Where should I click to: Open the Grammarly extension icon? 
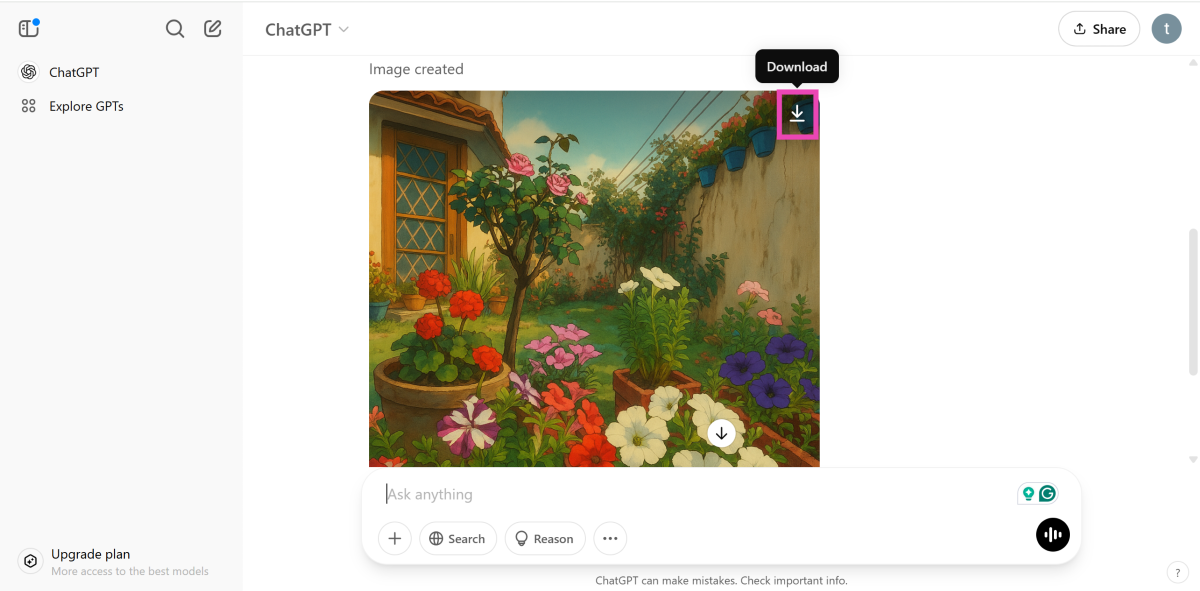(1047, 493)
